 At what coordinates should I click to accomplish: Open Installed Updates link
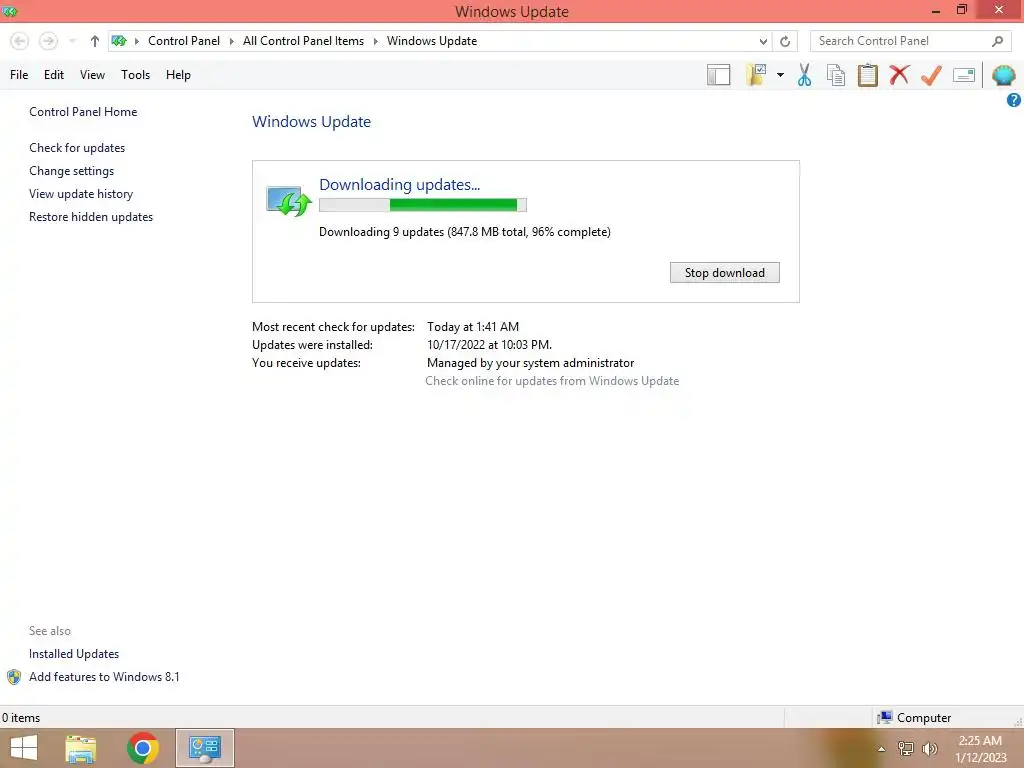click(74, 654)
